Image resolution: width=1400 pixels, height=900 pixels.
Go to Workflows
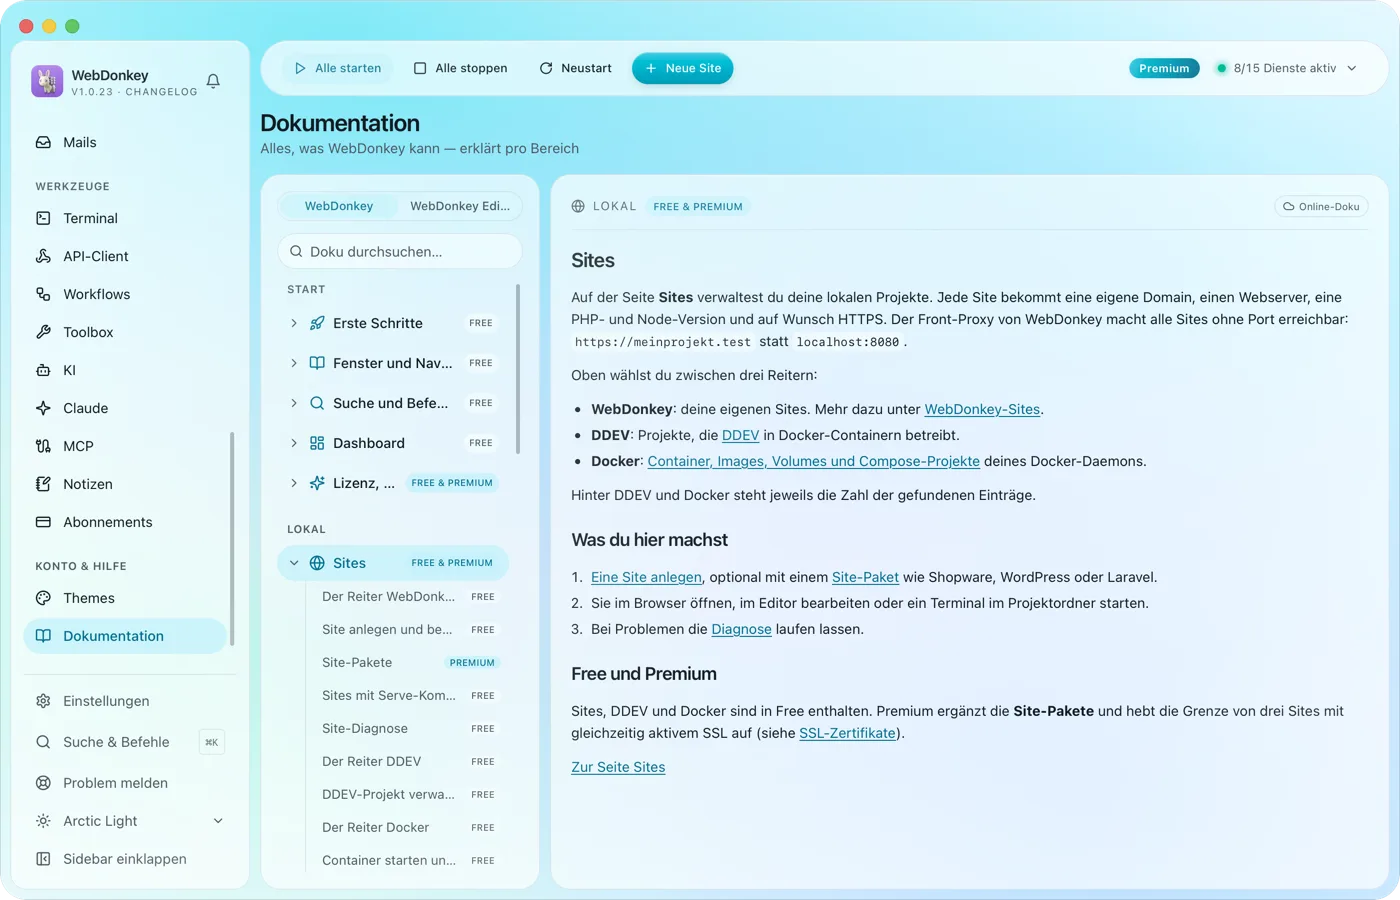(x=125, y=294)
